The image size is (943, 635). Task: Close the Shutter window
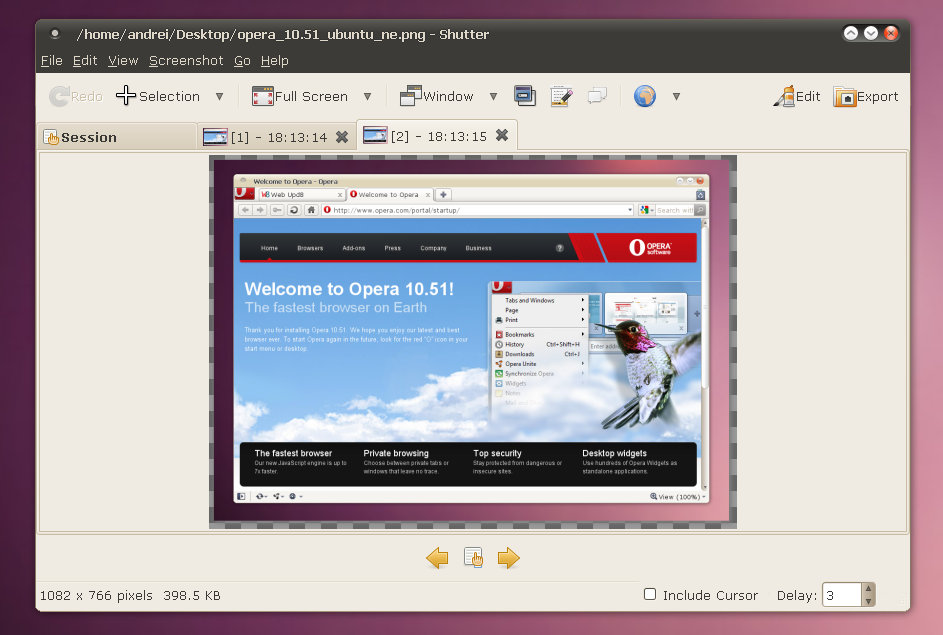[x=891, y=33]
